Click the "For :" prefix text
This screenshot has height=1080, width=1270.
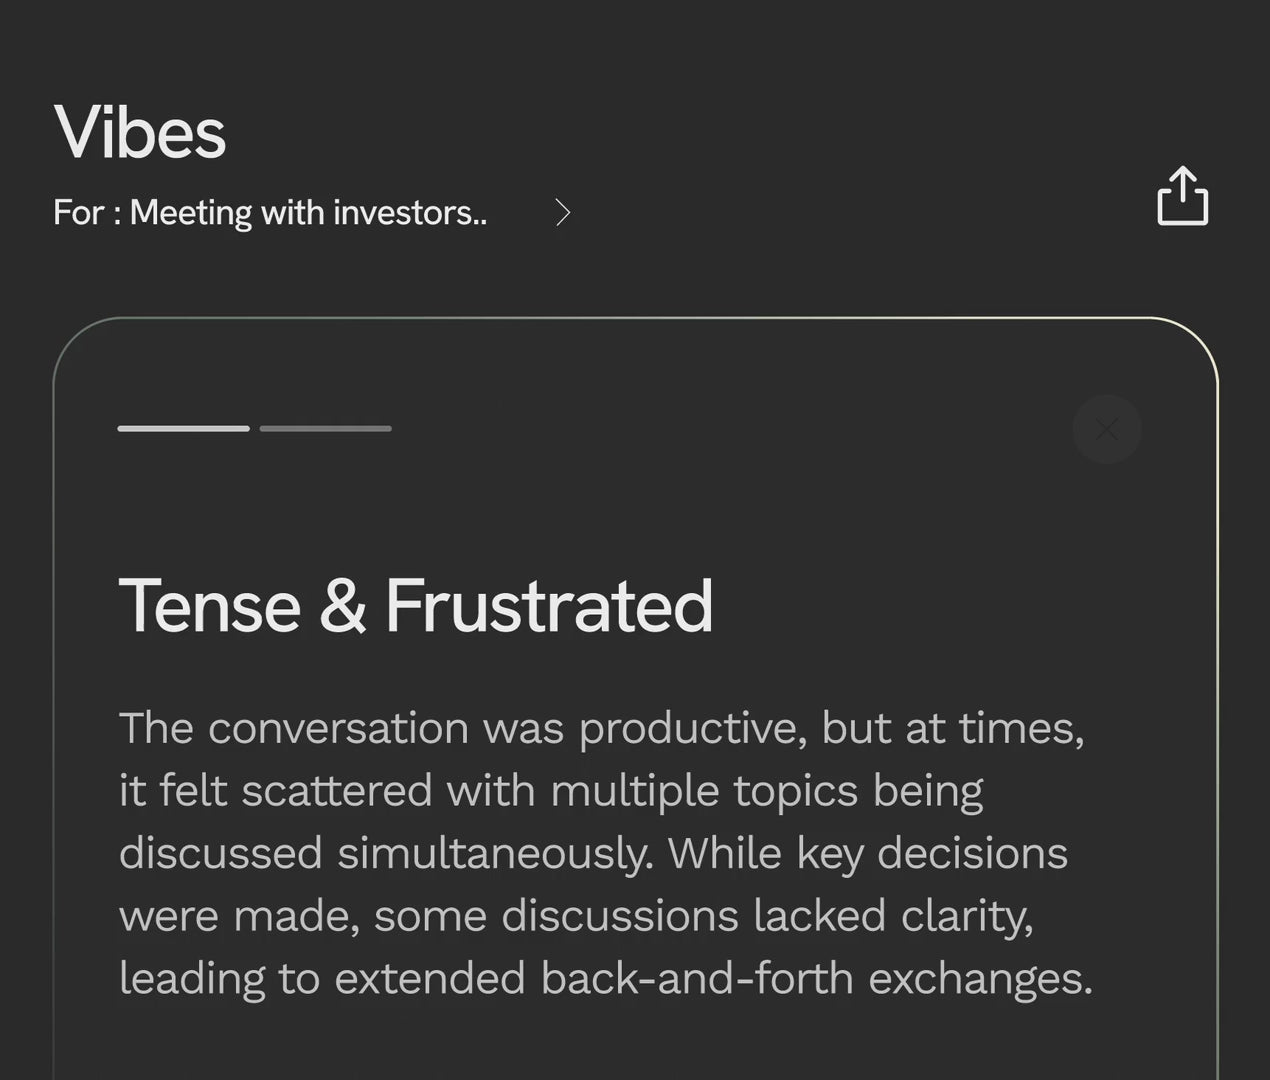85,213
